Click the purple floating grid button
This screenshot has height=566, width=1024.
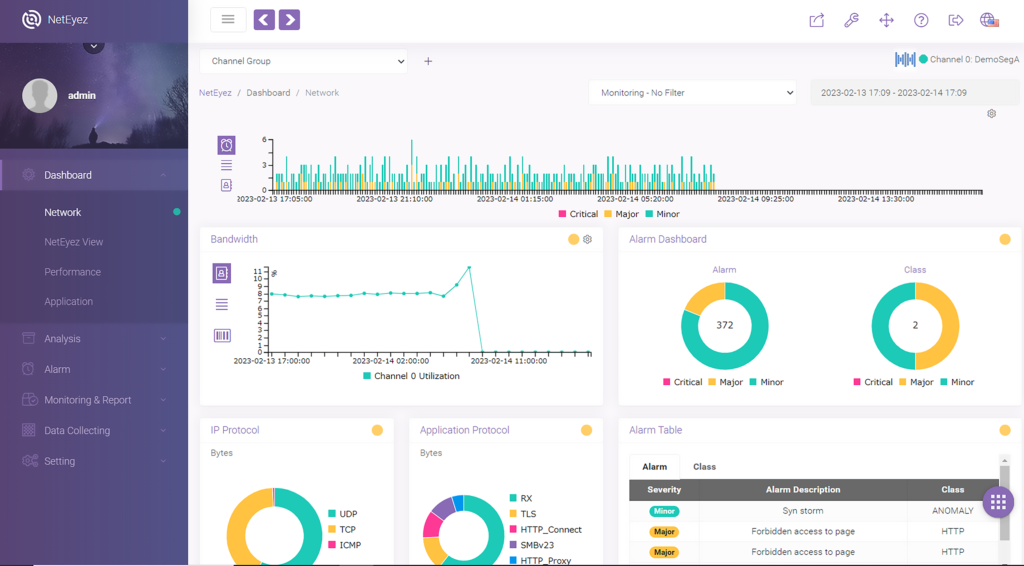click(x=998, y=502)
